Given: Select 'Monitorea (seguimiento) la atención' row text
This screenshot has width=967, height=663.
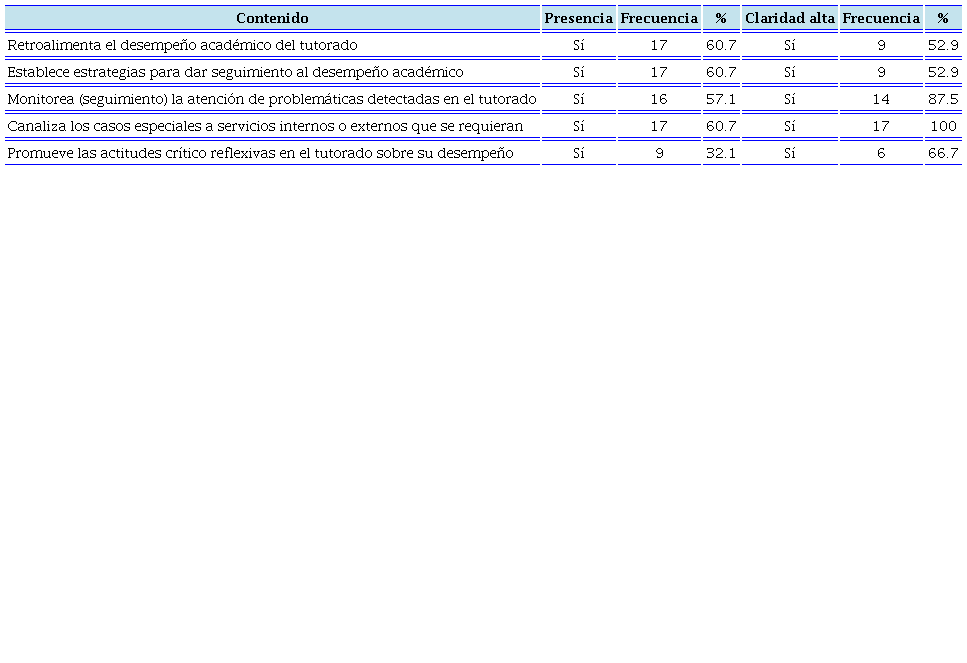Looking at the screenshot, I should 271,99.
